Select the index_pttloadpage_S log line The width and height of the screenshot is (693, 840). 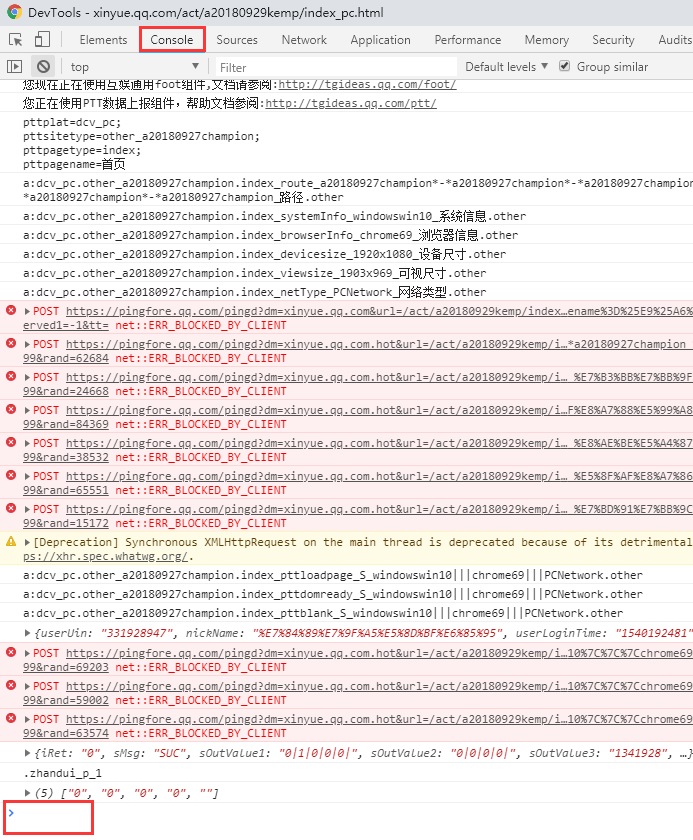[x=333, y=575]
